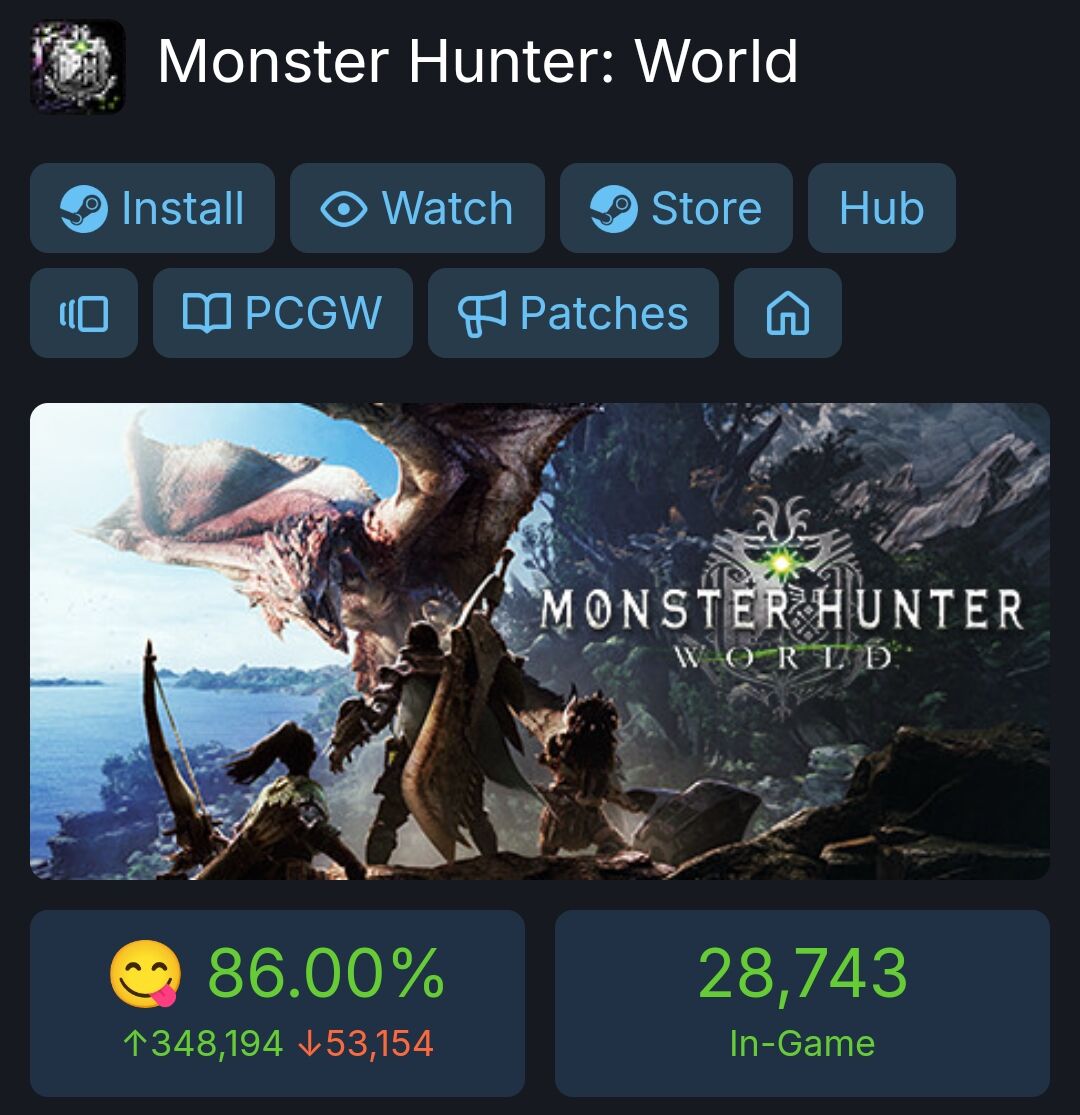Click the book icon beside PCGW
This screenshot has height=1115, width=1080.
point(207,313)
